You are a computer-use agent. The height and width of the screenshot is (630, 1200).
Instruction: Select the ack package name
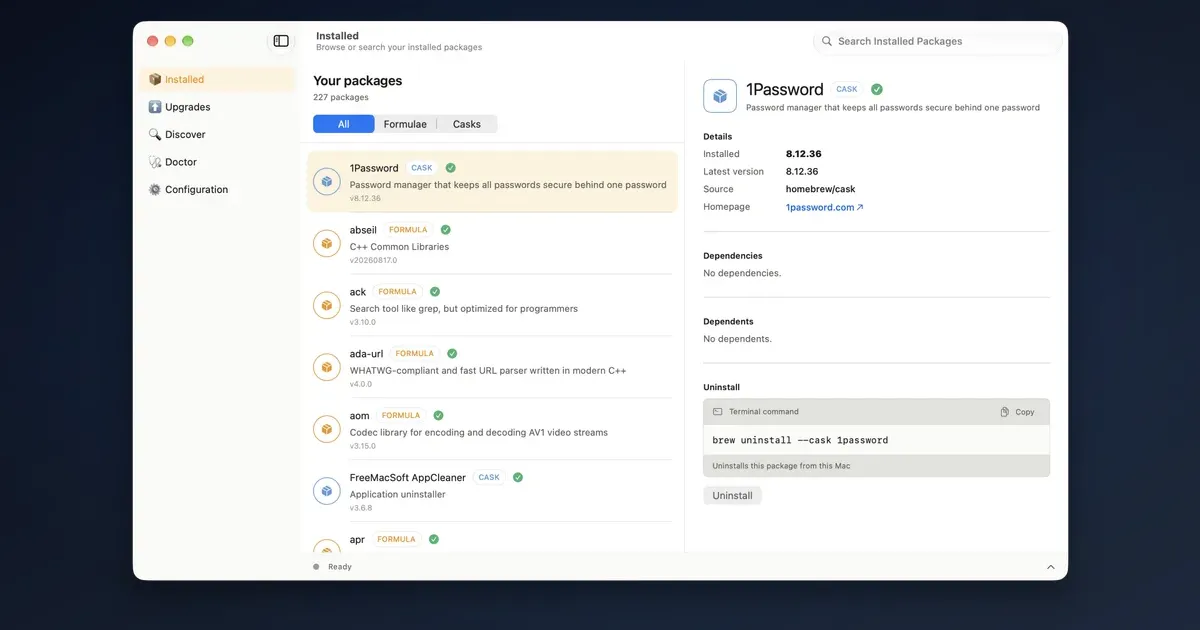point(358,292)
